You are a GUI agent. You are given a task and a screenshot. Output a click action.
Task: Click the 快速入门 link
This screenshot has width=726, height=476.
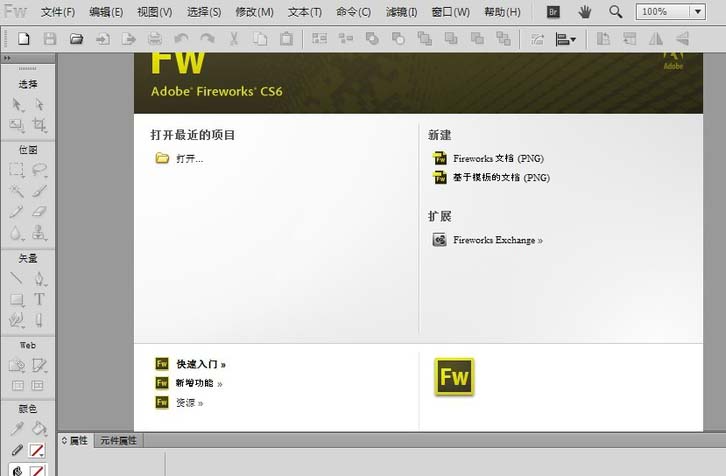[x=201, y=364]
